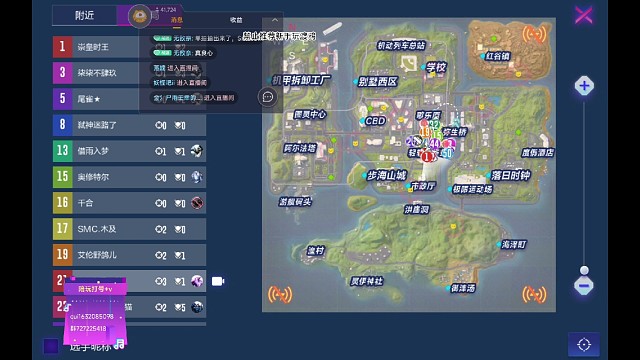Select the signal tower icon near 红谷镇
Image resolution: width=640 pixels, height=360 pixels.
534,35
